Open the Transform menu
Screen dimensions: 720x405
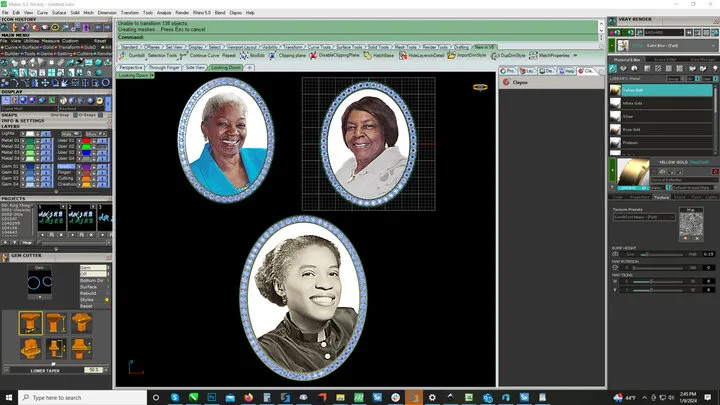(129, 13)
